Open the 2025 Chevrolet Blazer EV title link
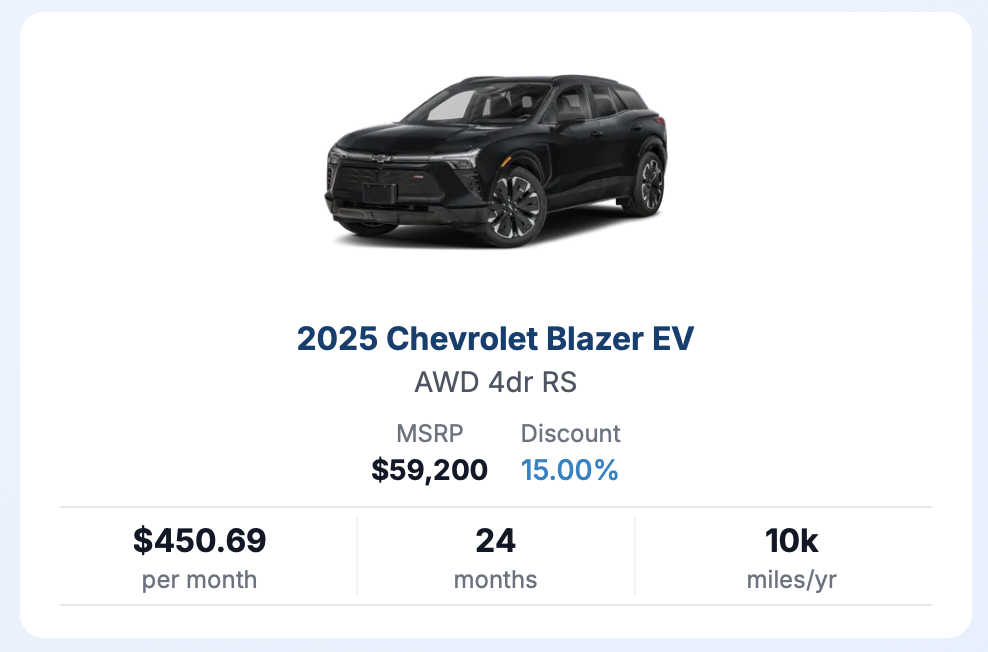This screenshot has width=988, height=652. click(495, 339)
